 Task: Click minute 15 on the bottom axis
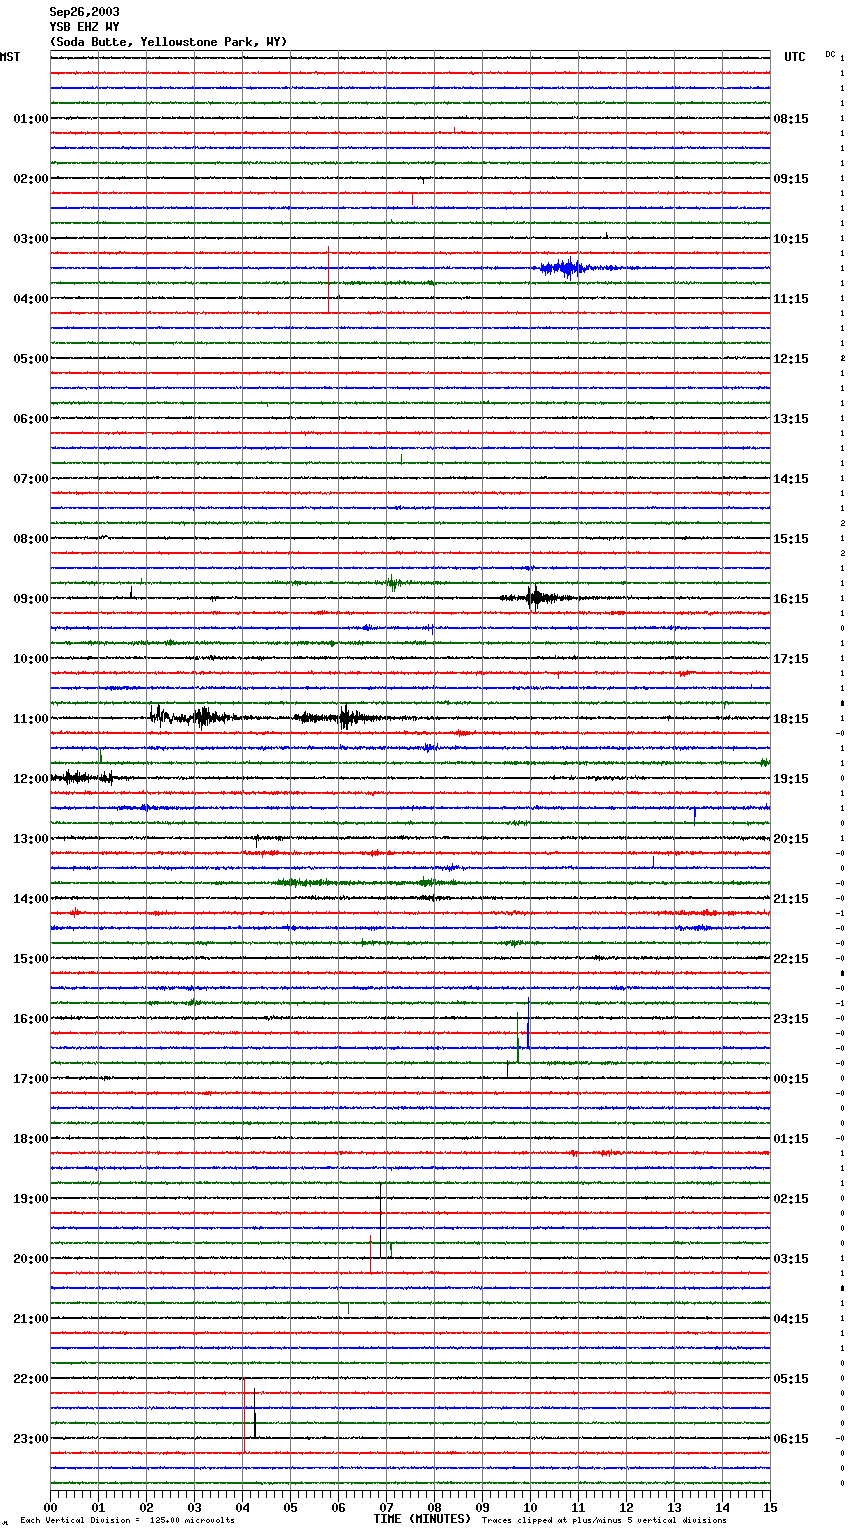pos(770,1507)
